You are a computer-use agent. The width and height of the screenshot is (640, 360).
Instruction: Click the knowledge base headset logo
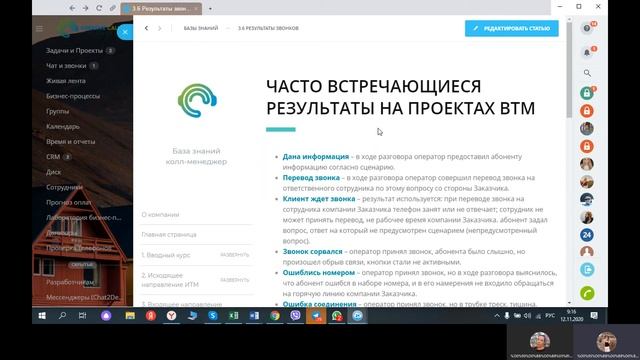(x=198, y=100)
